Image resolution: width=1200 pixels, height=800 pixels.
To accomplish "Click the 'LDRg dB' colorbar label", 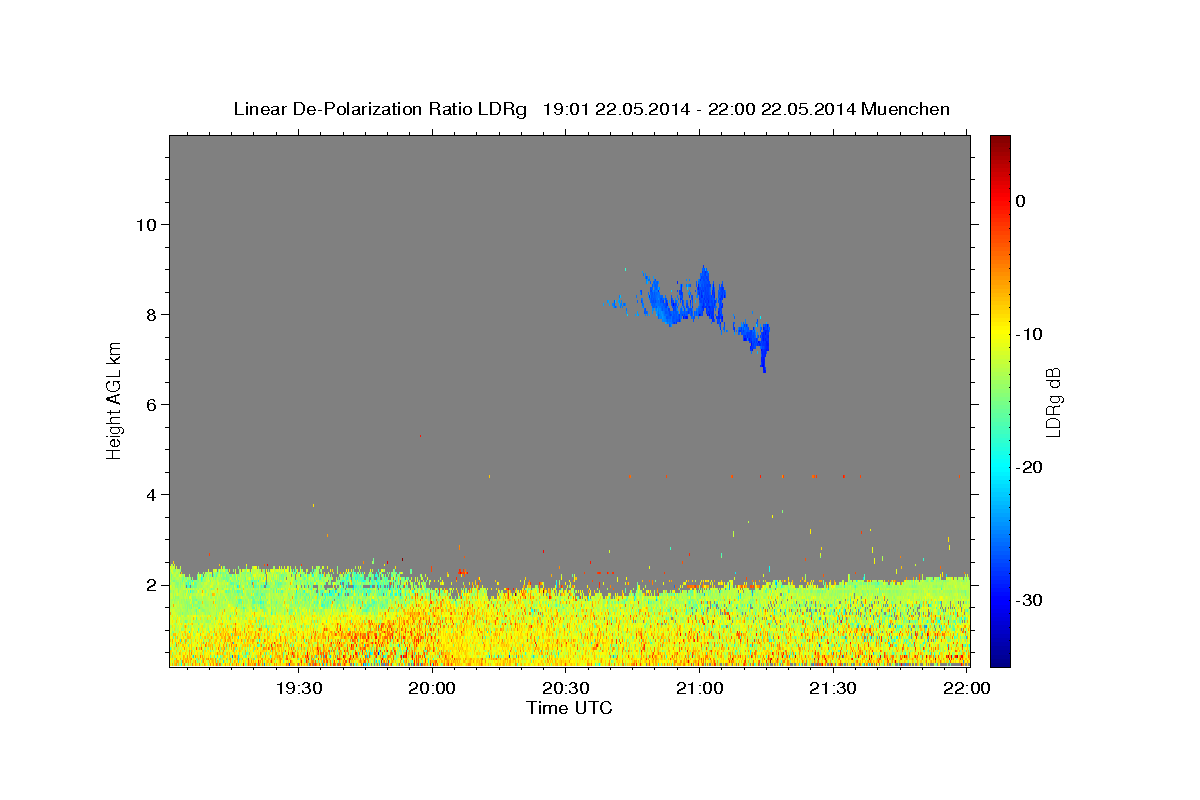I will coord(1052,401).
